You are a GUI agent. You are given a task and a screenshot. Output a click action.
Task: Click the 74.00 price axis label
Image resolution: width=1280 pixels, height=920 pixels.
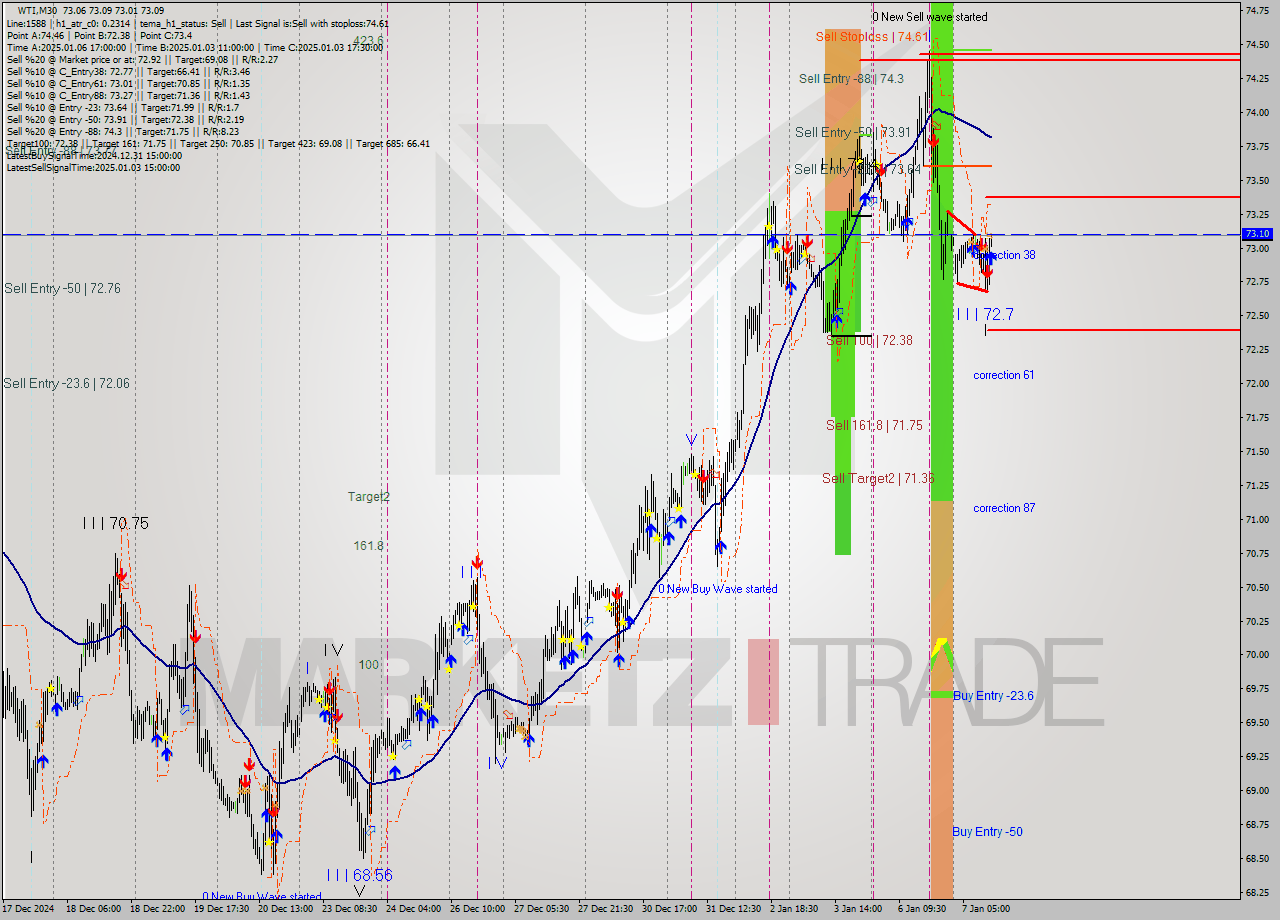pos(1257,113)
